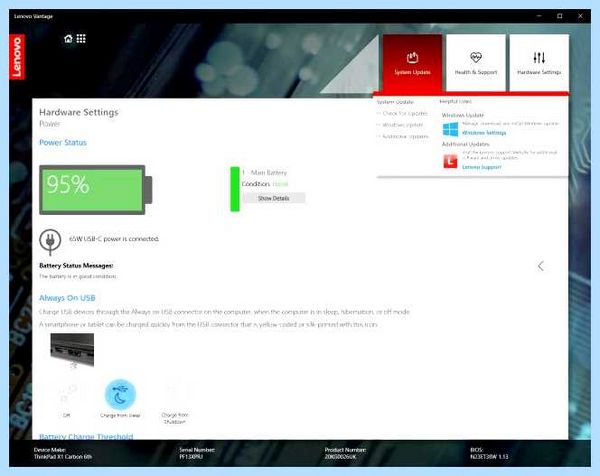Click the Serial Number entry in footer
The height and width of the screenshot is (476, 600).
(197, 453)
